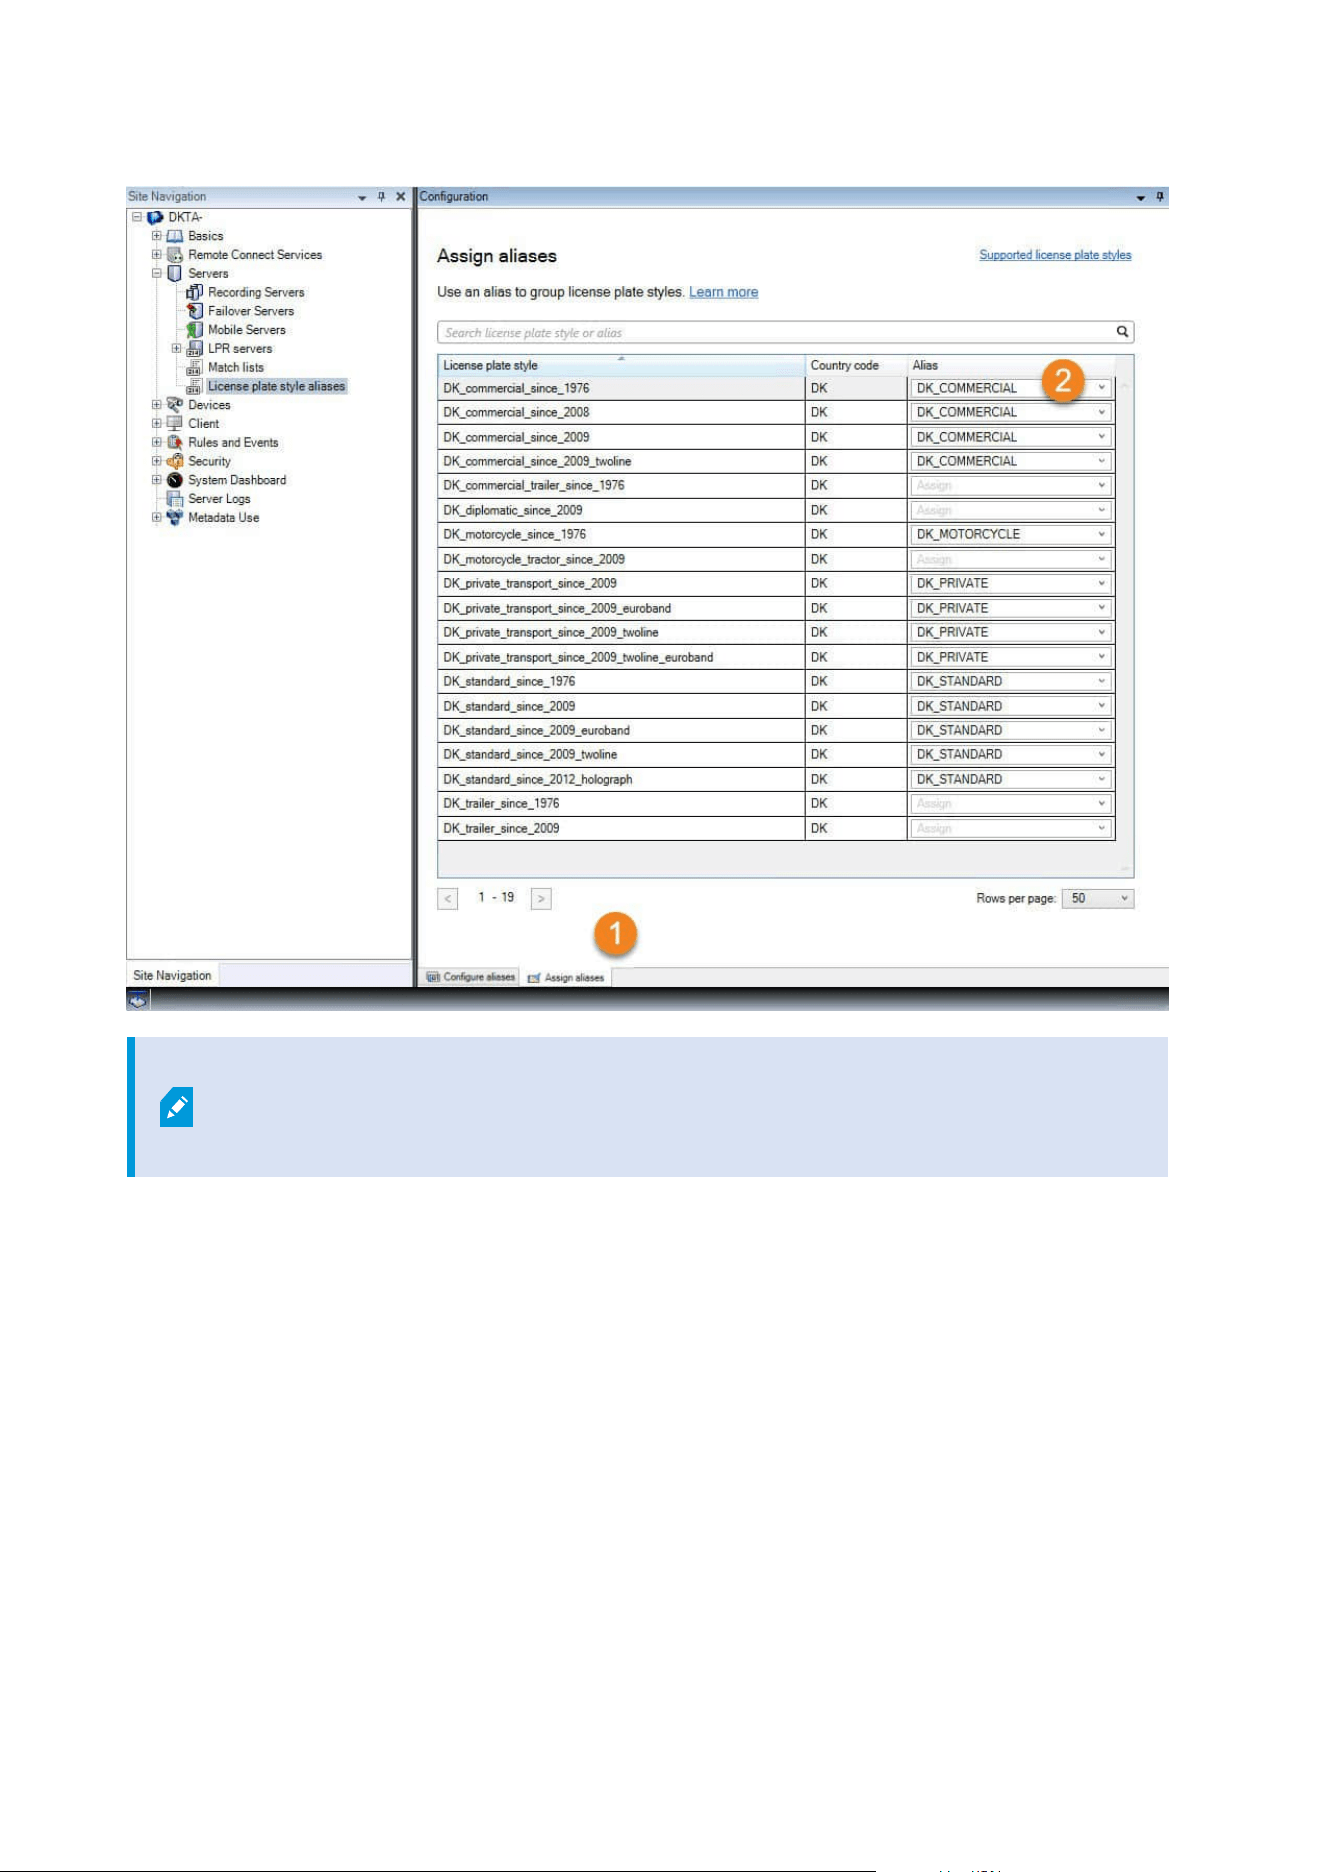Switch to the Assign aliases tab

click(x=567, y=977)
